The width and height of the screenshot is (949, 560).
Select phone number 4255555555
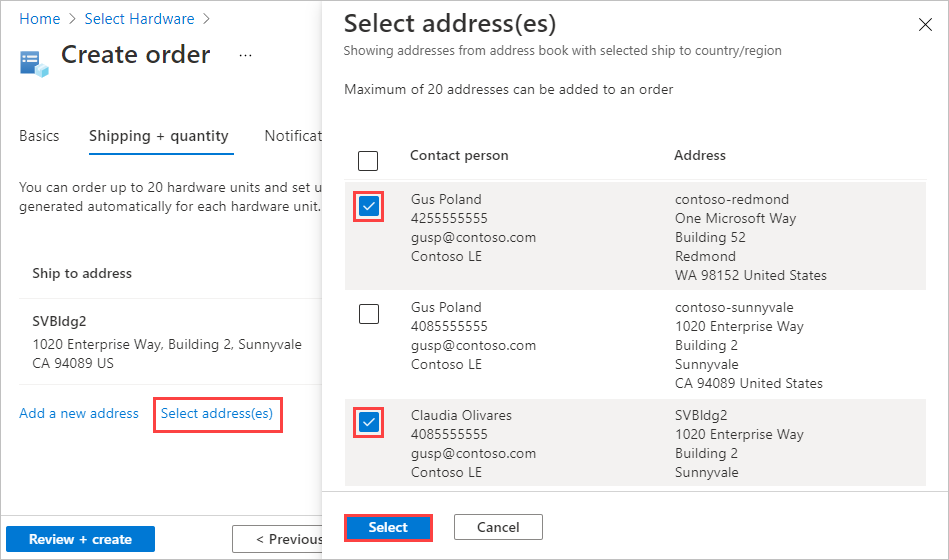pyautogui.click(x=449, y=219)
